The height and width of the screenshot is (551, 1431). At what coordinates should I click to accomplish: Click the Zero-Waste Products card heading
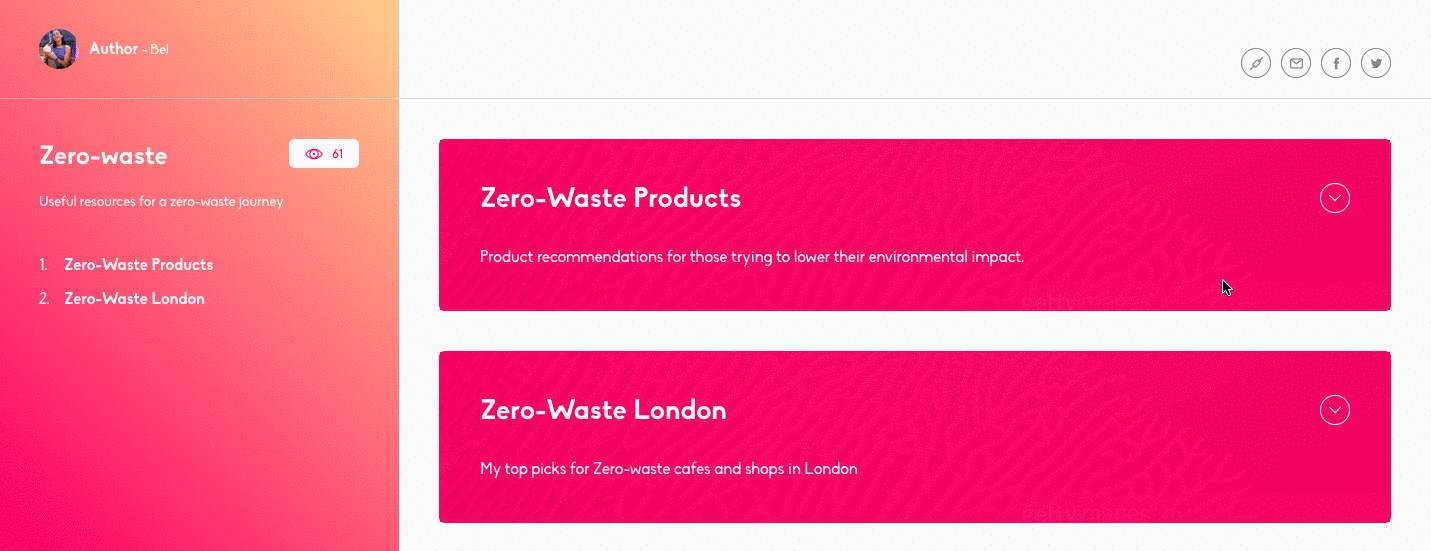611,198
